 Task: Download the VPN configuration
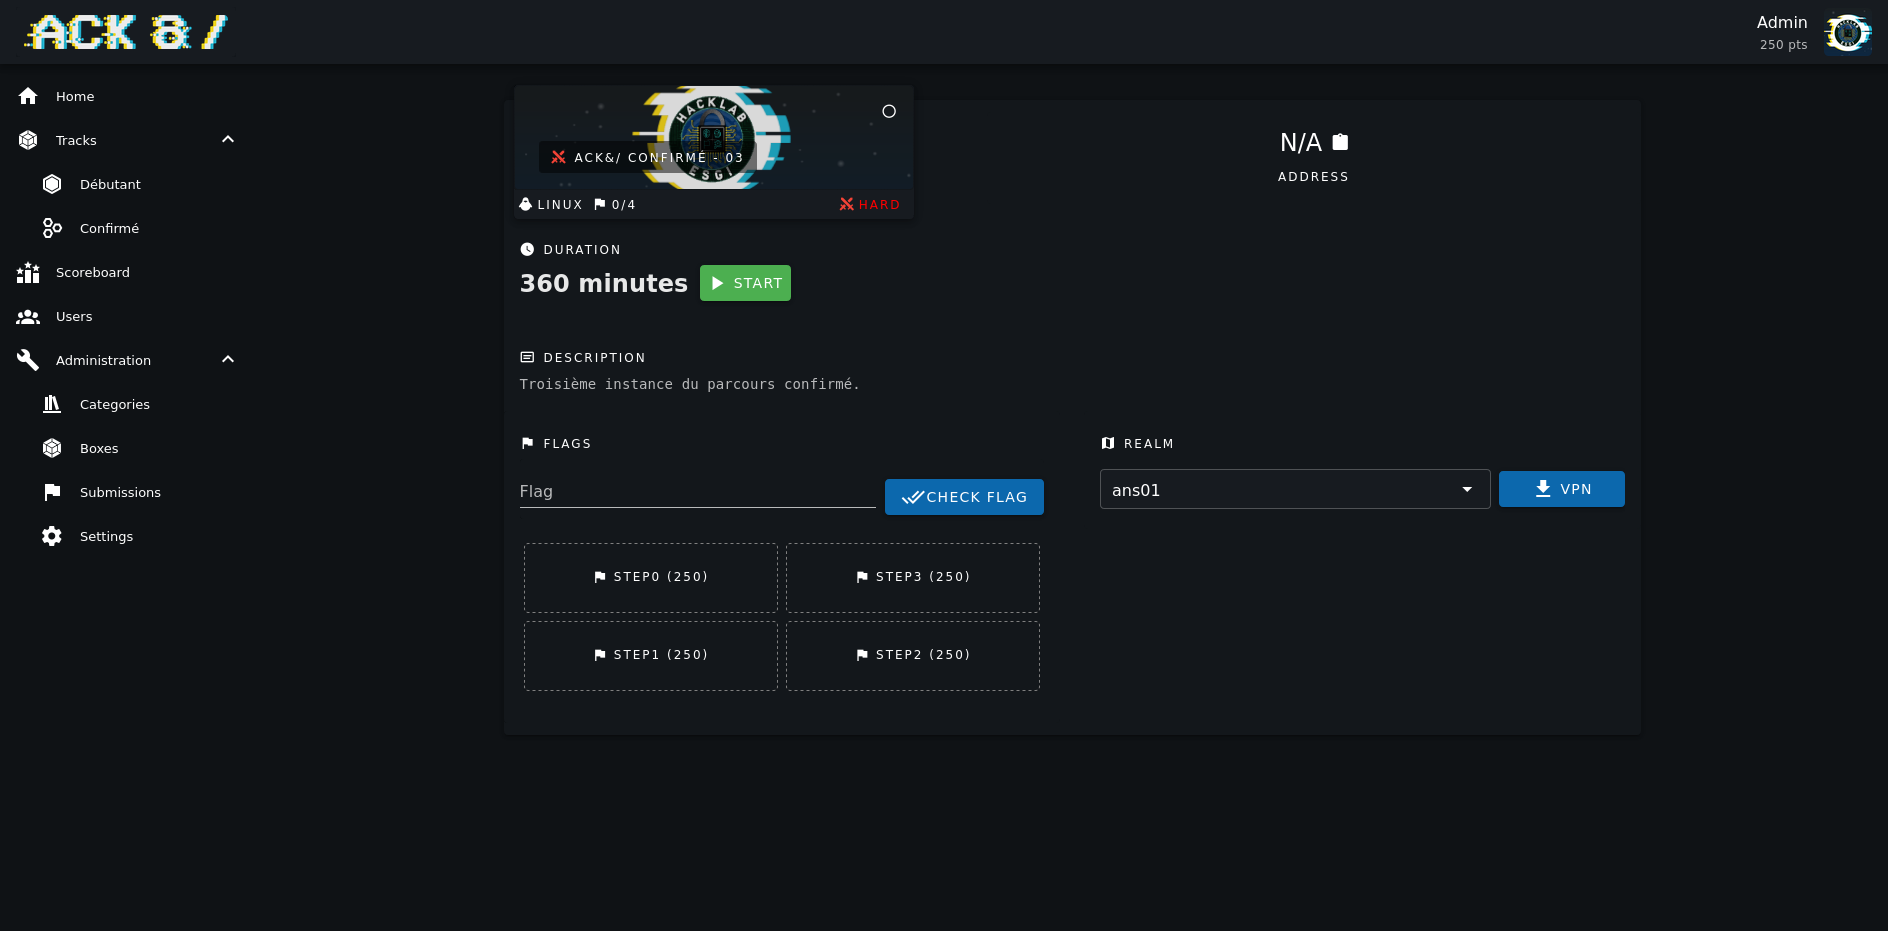1561,489
